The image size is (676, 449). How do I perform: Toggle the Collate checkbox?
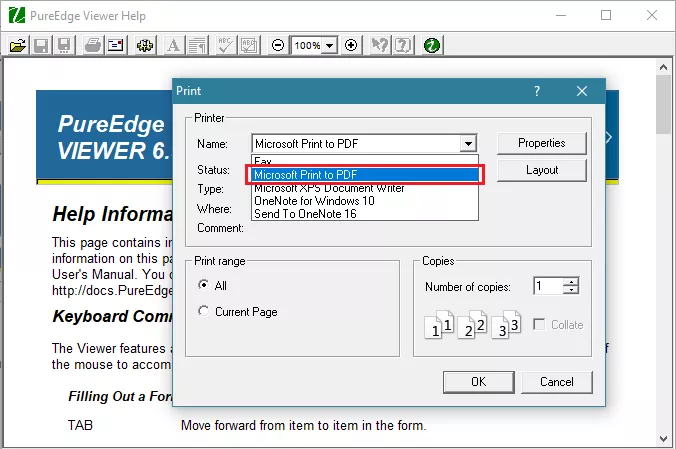click(558, 324)
